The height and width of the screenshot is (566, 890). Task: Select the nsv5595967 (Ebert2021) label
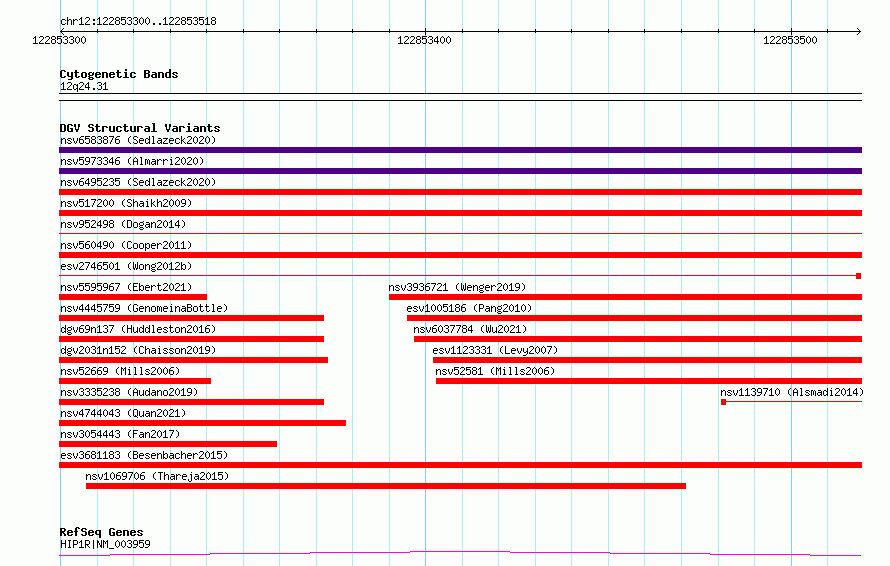point(126,287)
